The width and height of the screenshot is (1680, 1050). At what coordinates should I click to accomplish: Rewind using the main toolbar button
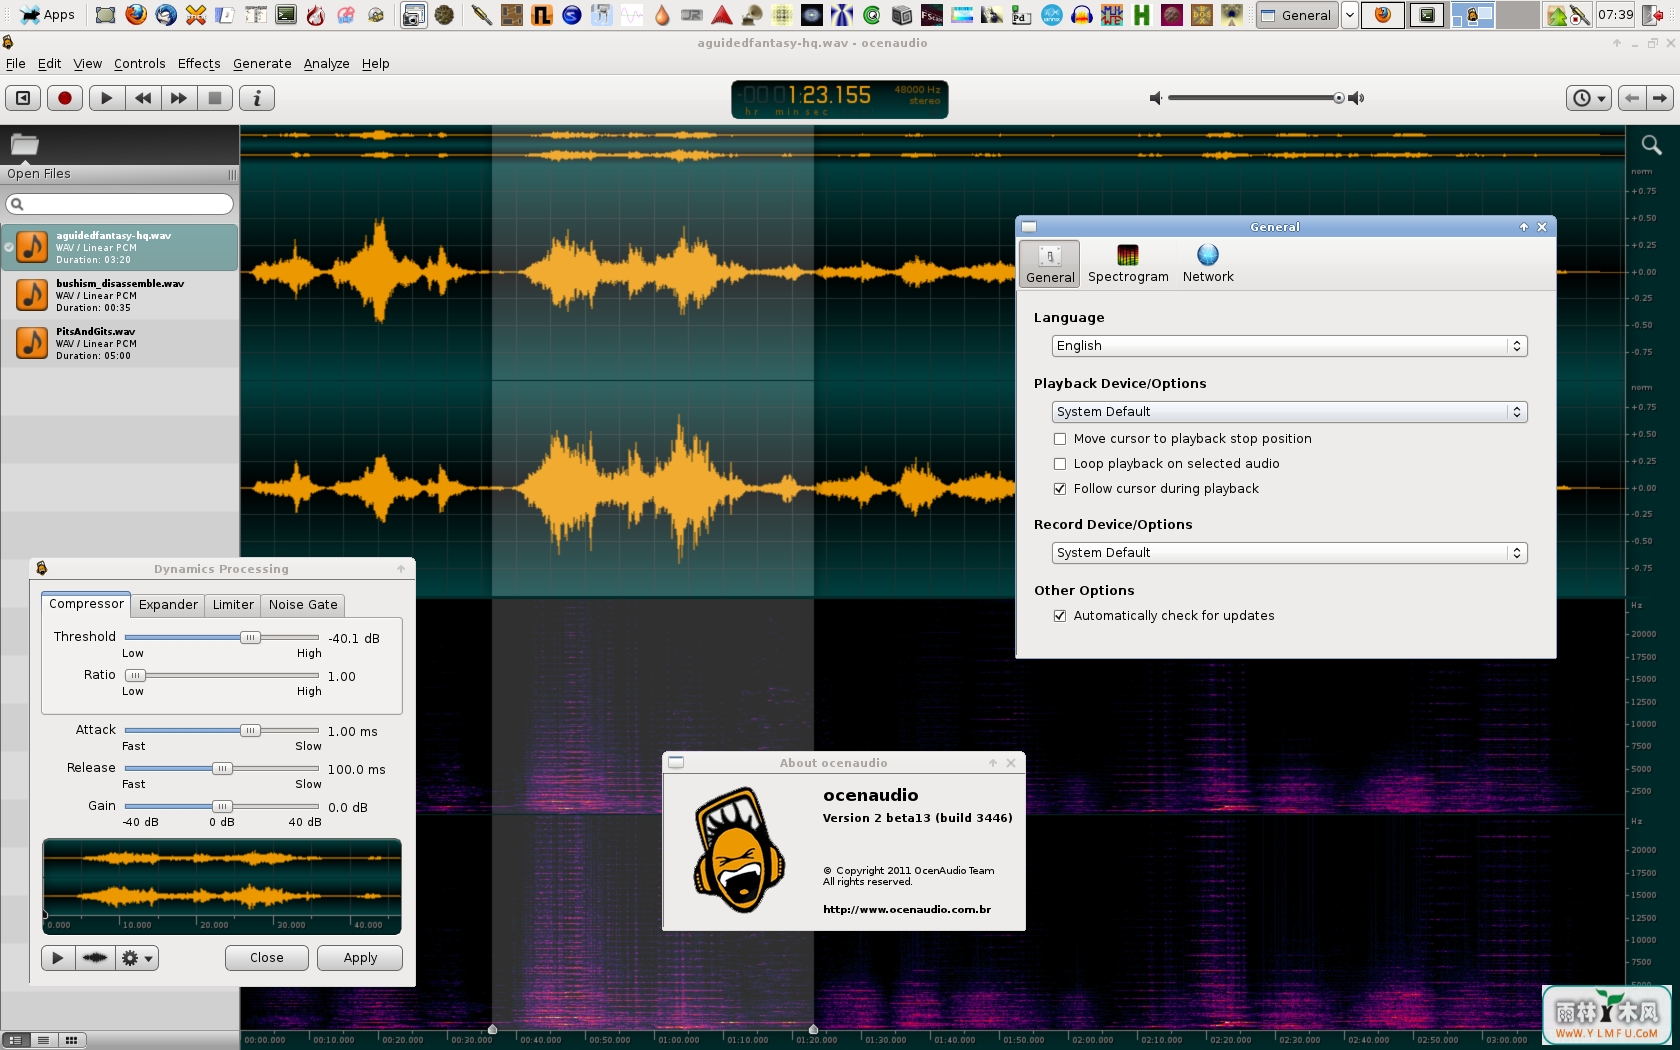143,98
